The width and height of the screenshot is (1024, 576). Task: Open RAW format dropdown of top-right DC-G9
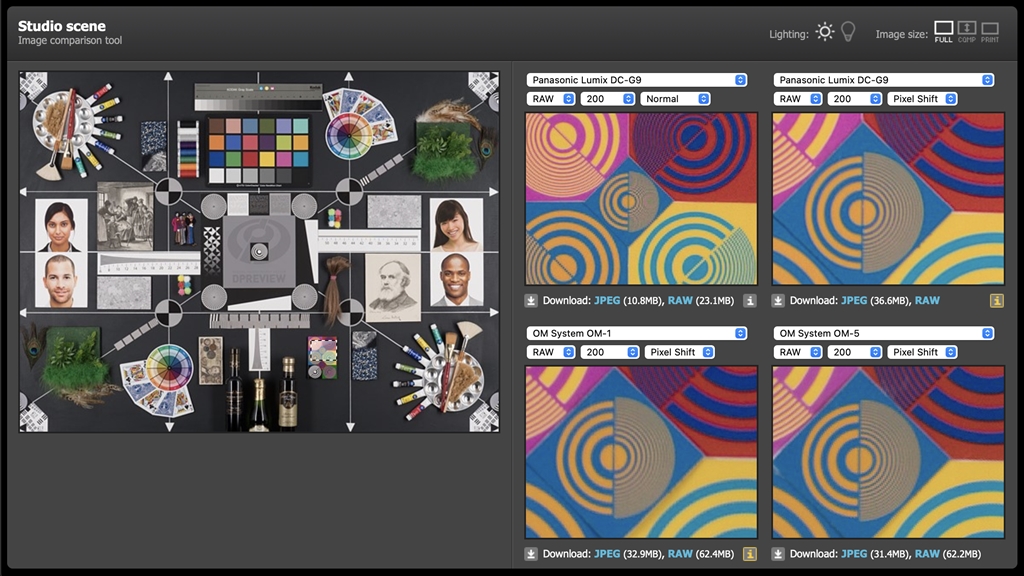pyautogui.click(x=797, y=99)
